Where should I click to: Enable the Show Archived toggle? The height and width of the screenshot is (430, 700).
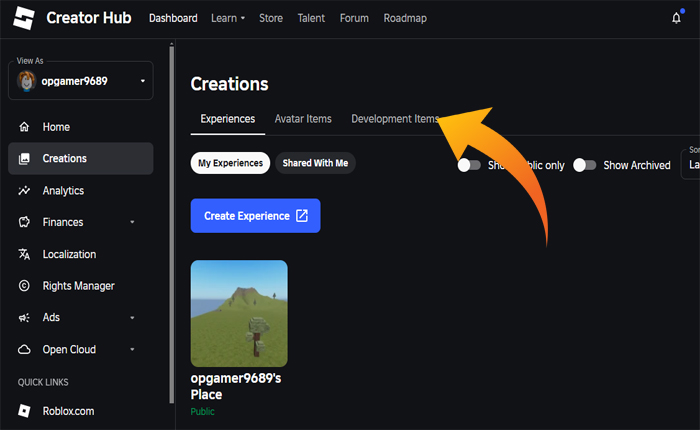[585, 165]
